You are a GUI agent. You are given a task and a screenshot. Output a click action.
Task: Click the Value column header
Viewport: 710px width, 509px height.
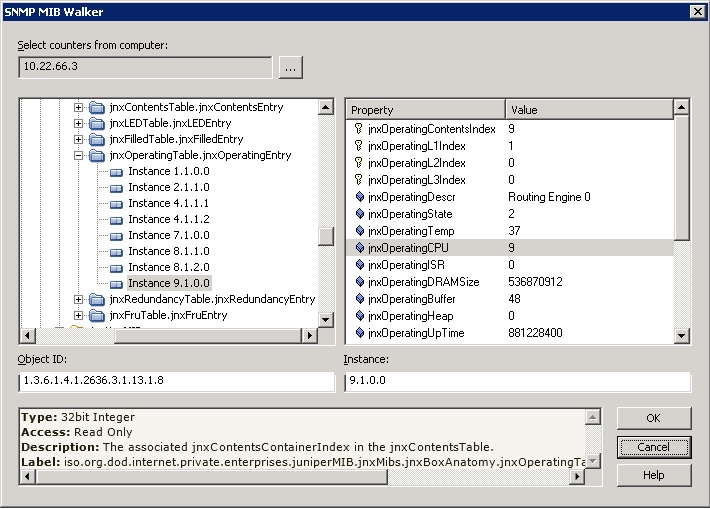pyautogui.click(x=588, y=109)
